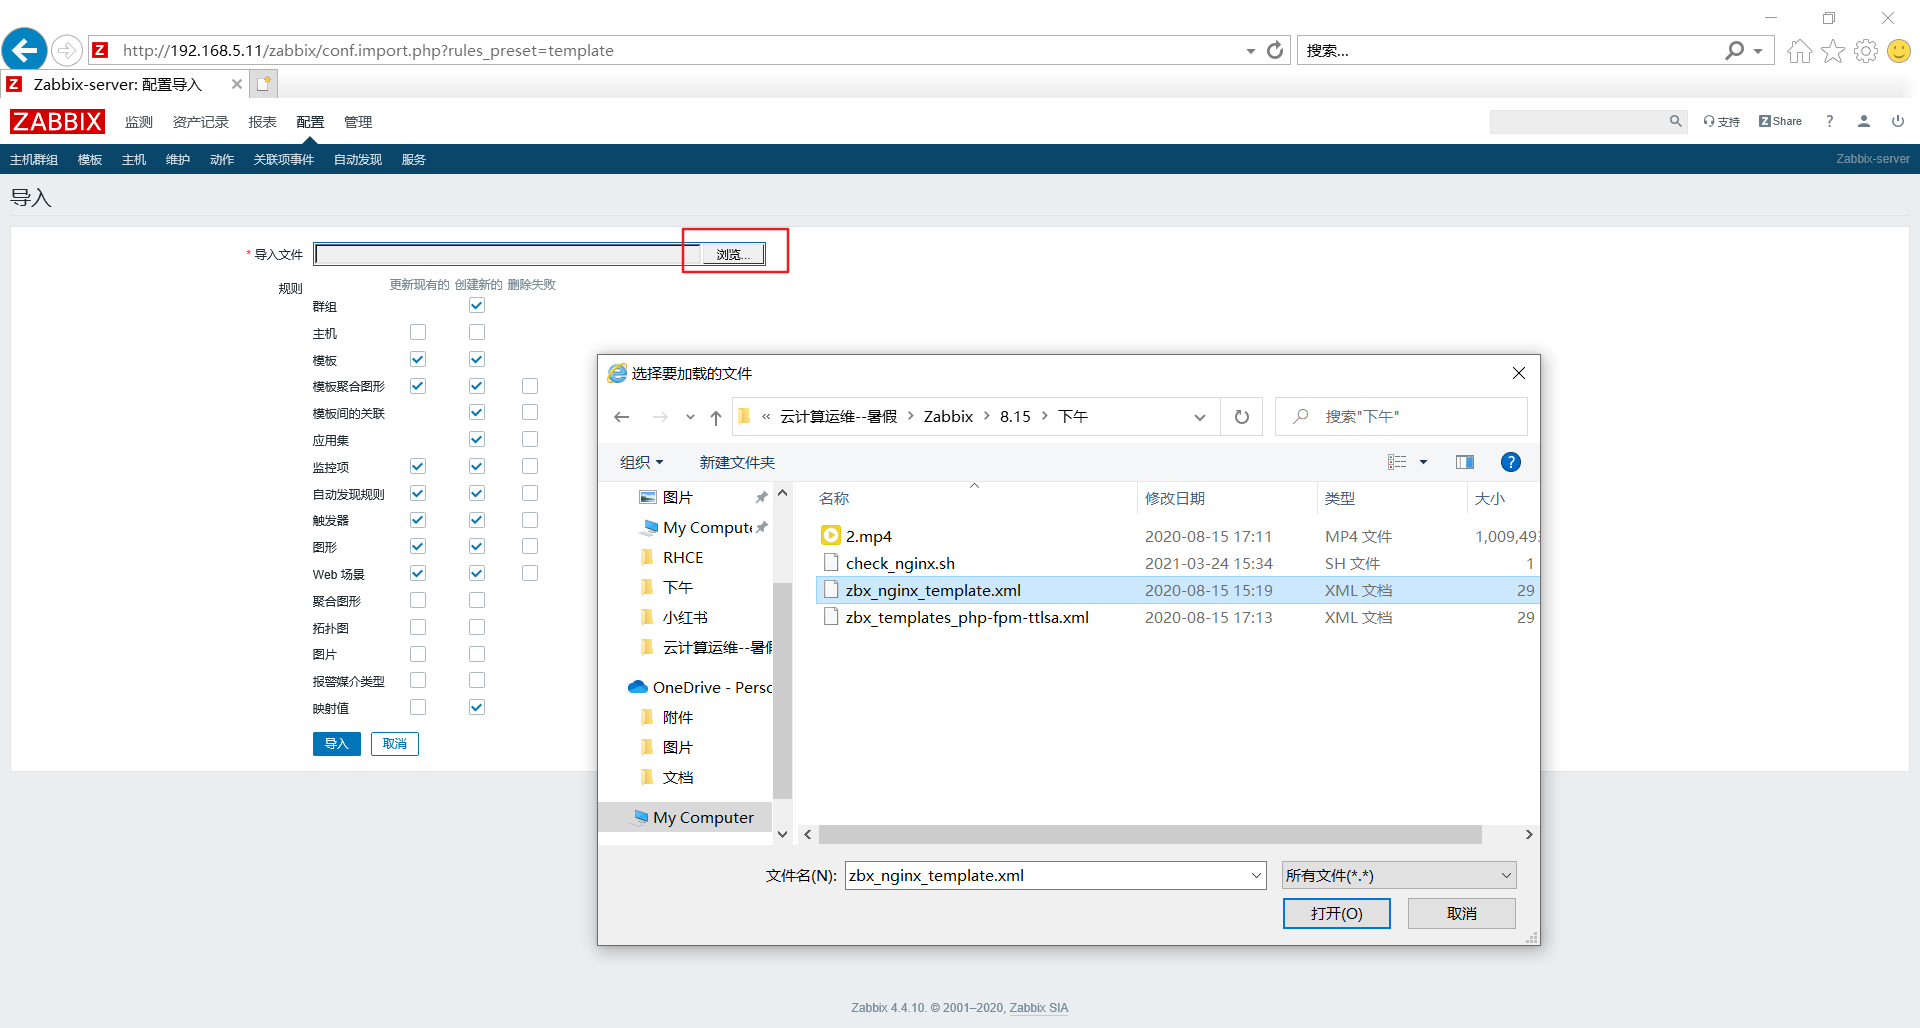Open the 资产记录 menu
Screen dimensions: 1920x1028
[201, 122]
